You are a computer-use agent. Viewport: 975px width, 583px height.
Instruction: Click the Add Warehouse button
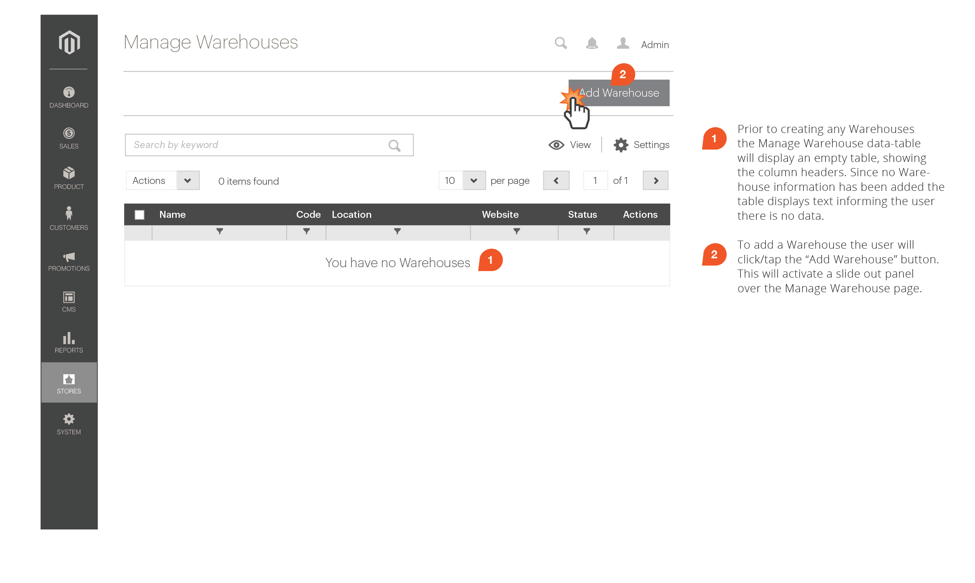tap(619, 93)
